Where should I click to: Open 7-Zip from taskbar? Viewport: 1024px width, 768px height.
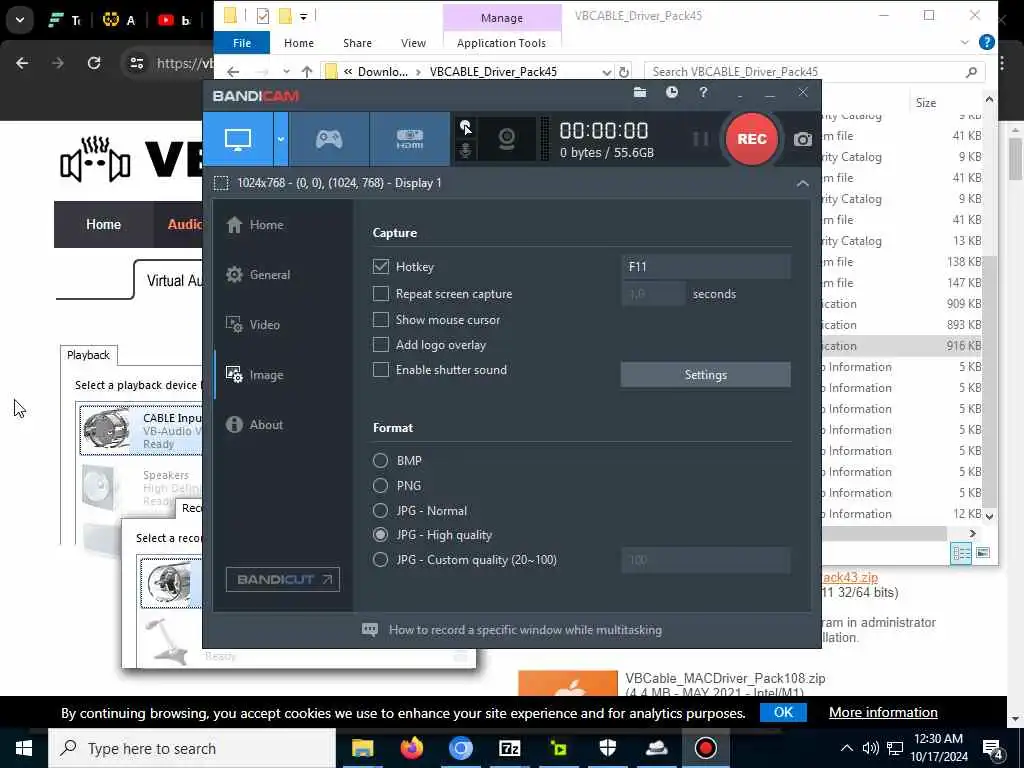[509, 748]
